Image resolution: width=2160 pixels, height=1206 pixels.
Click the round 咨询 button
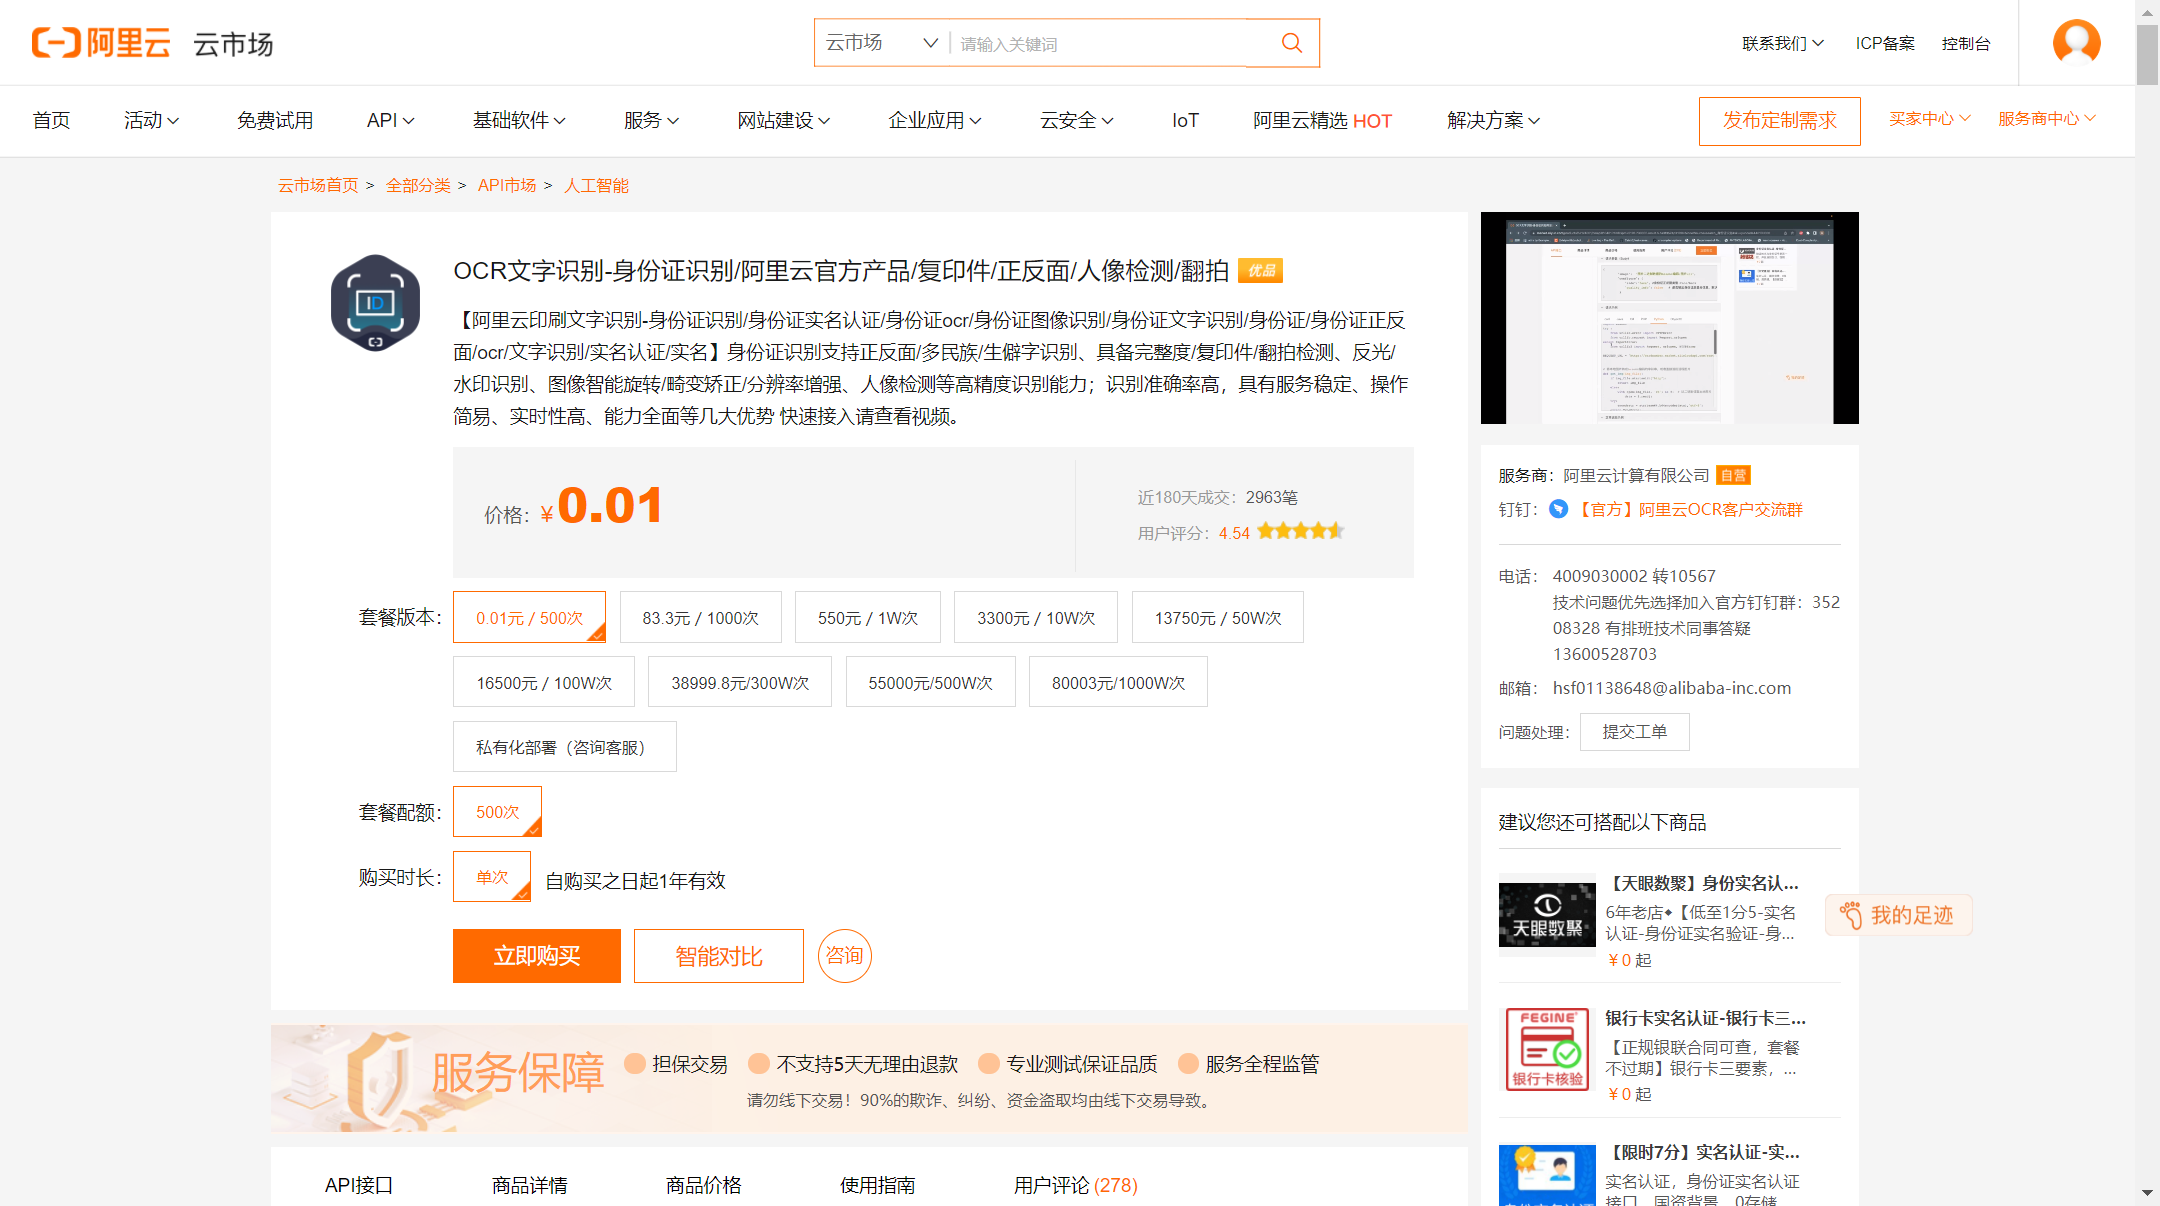tap(845, 956)
